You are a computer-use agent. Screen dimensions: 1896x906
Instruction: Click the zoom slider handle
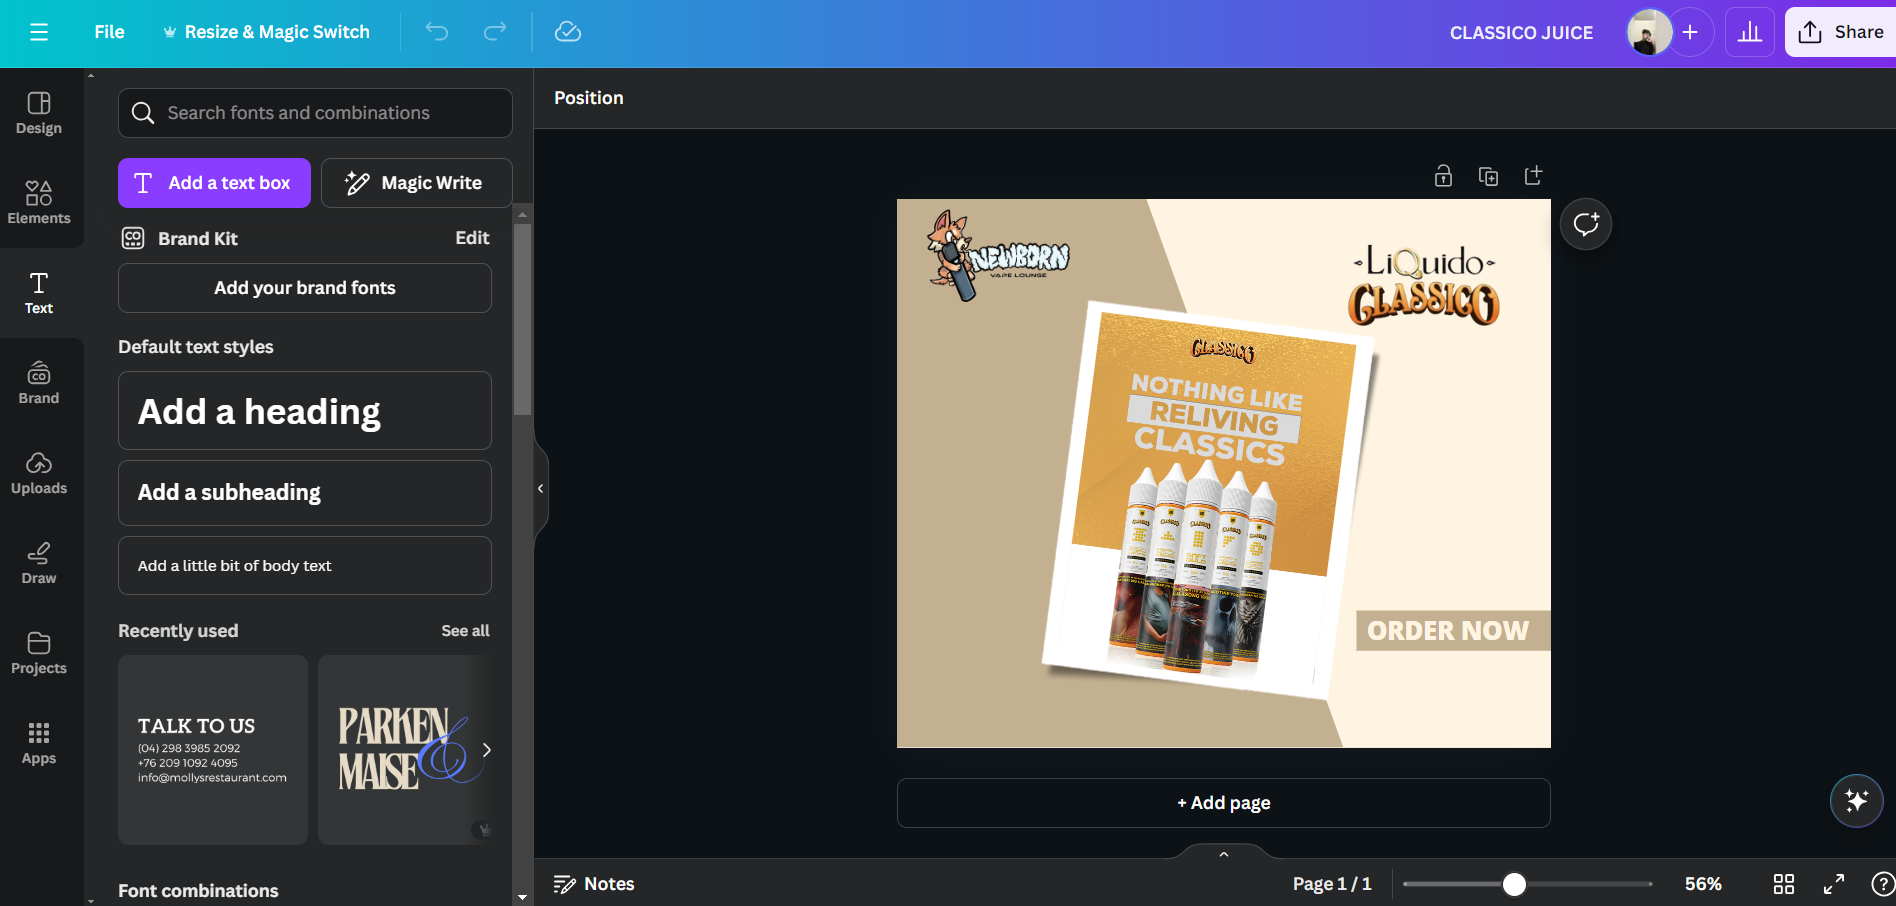(1514, 884)
